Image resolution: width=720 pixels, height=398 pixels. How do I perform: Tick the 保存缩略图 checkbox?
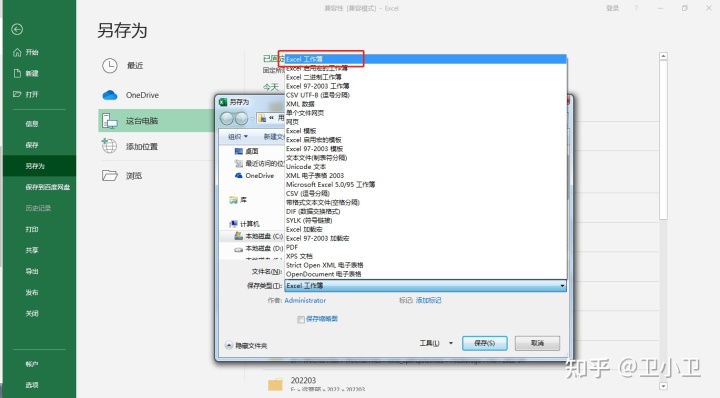301,320
